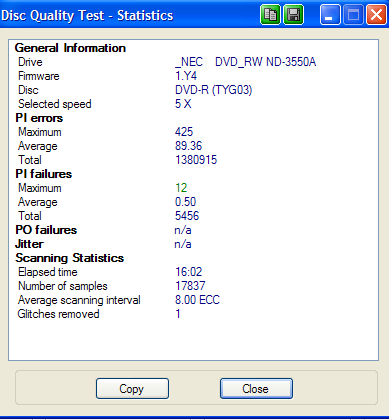Click the PO failures n/a value
The height and width of the screenshot is (420, 389).
point(183,230)
